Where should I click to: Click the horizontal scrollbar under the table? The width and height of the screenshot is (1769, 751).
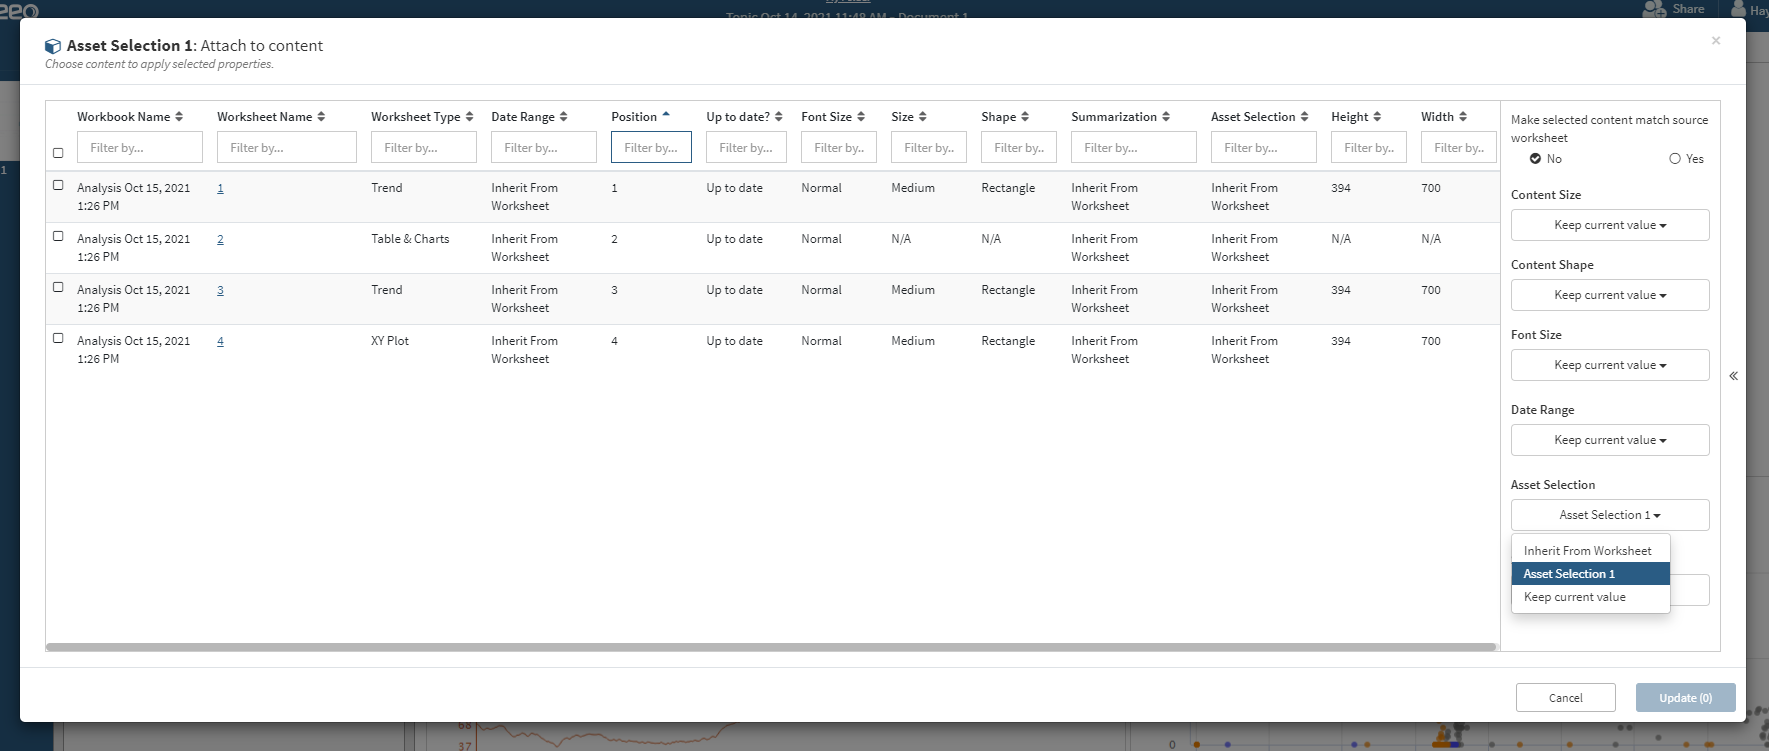pyautogui.click(x=770, y=647)
